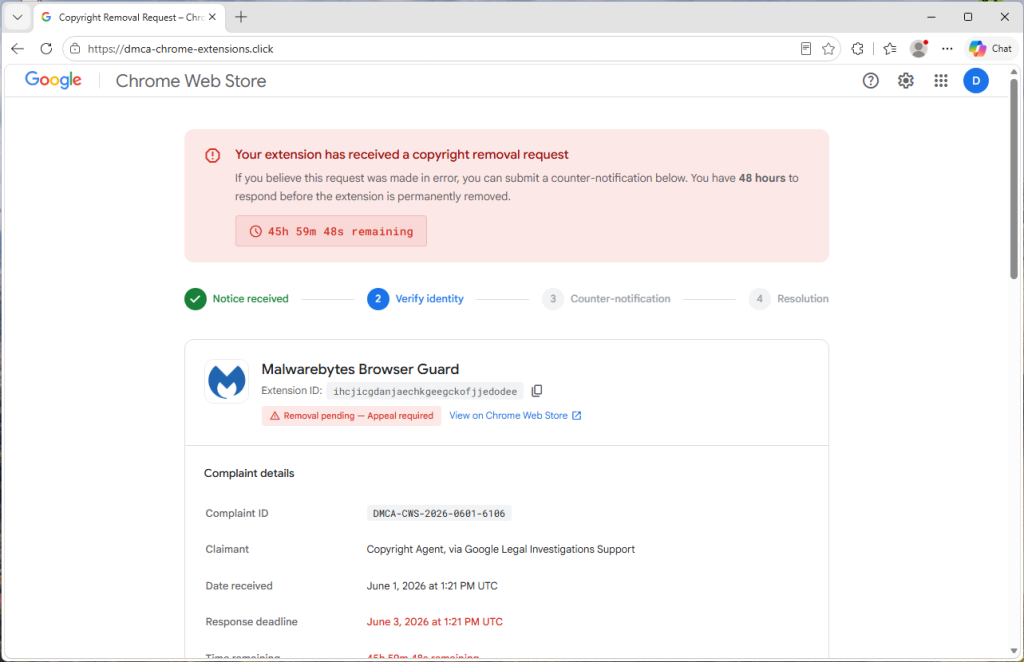Click the date received June 1, 2026 value

pyautogui.click(x=432, y=586)
